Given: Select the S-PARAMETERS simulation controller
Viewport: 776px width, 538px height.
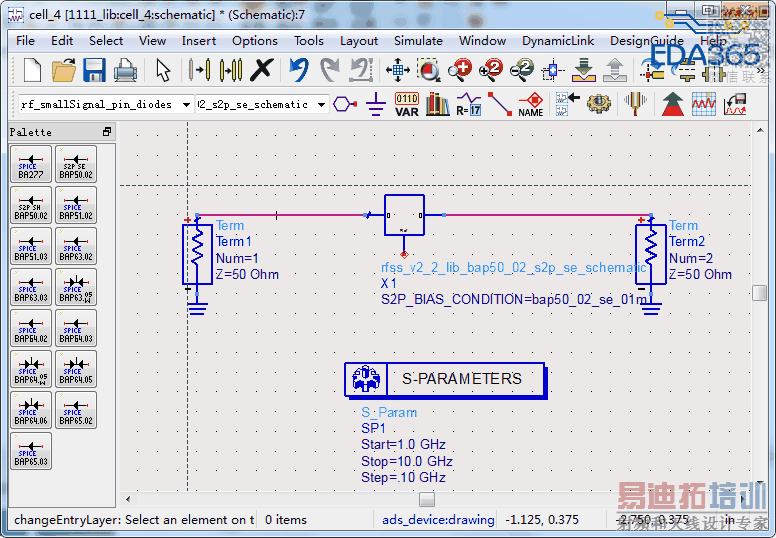Looking at the screenshot, I should pos(445,380).
